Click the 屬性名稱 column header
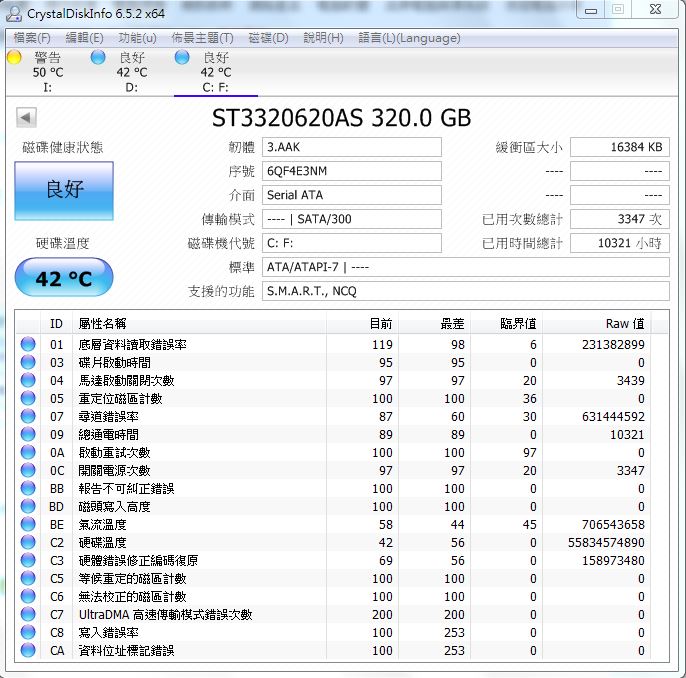 (199, 324)
